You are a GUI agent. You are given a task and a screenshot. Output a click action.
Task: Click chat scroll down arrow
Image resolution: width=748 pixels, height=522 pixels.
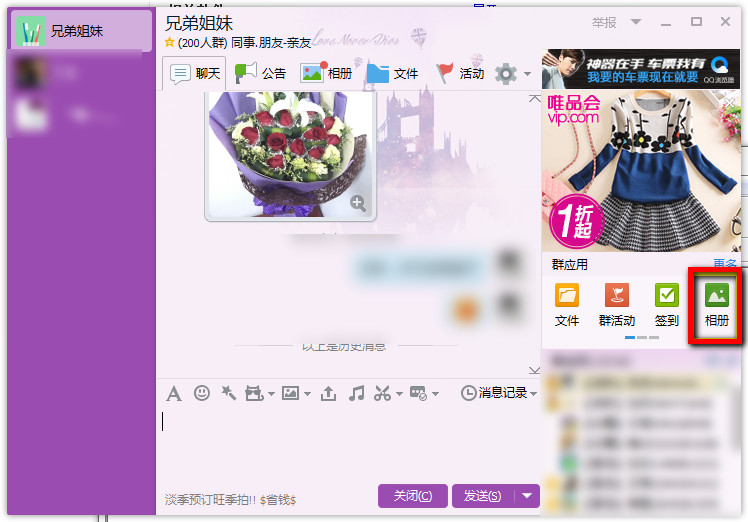click(534, 370)
